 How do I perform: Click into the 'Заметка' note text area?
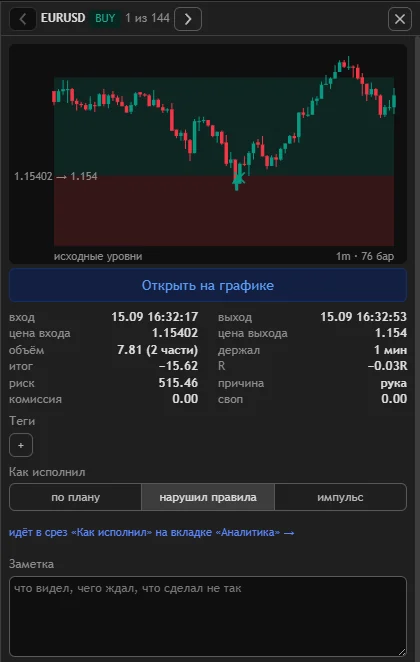pyautogui.click(x=208, y=616)
